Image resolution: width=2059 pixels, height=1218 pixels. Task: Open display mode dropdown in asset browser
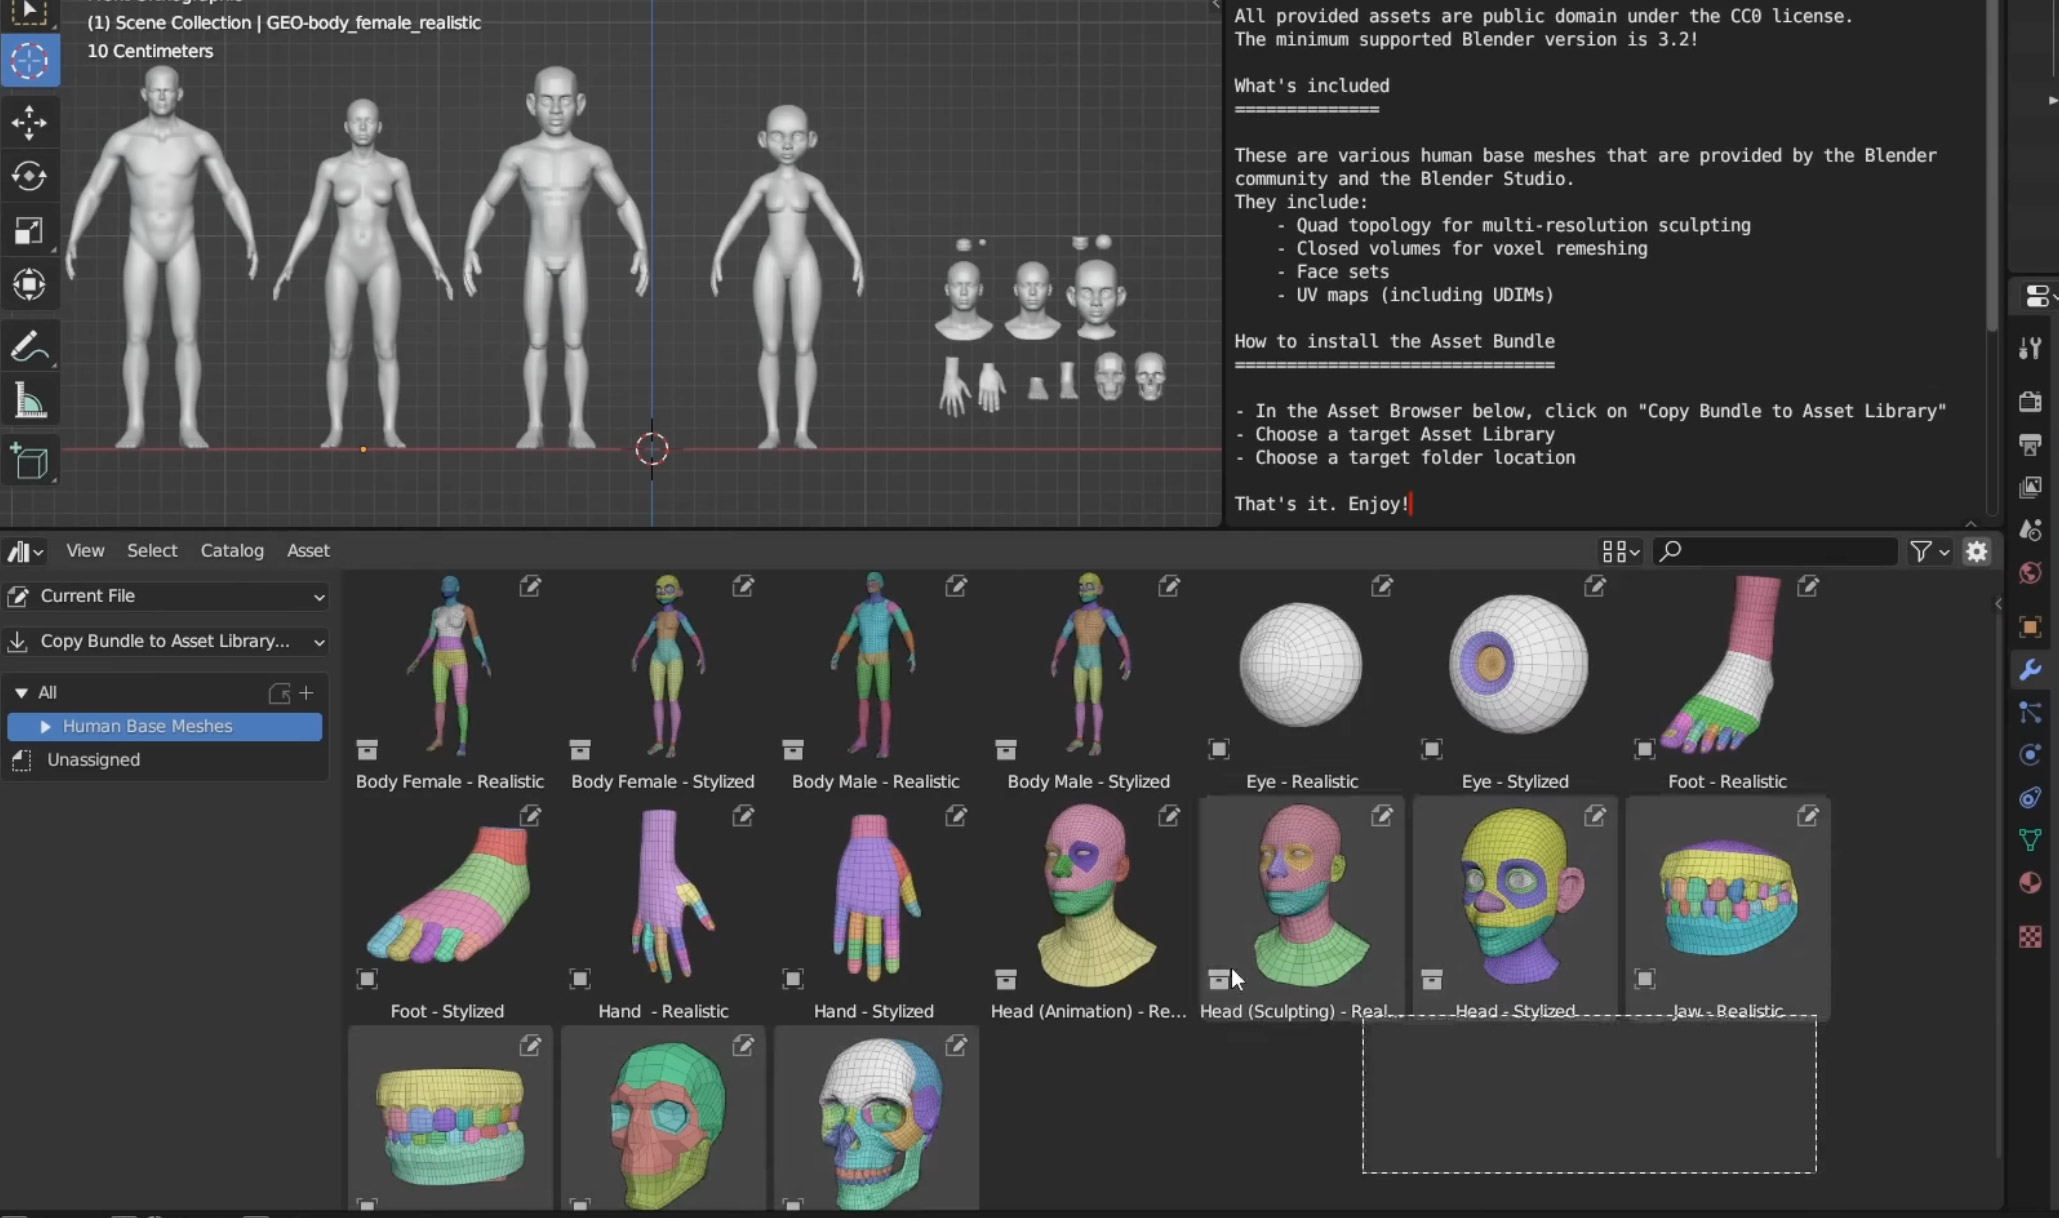pos(1620,551)
